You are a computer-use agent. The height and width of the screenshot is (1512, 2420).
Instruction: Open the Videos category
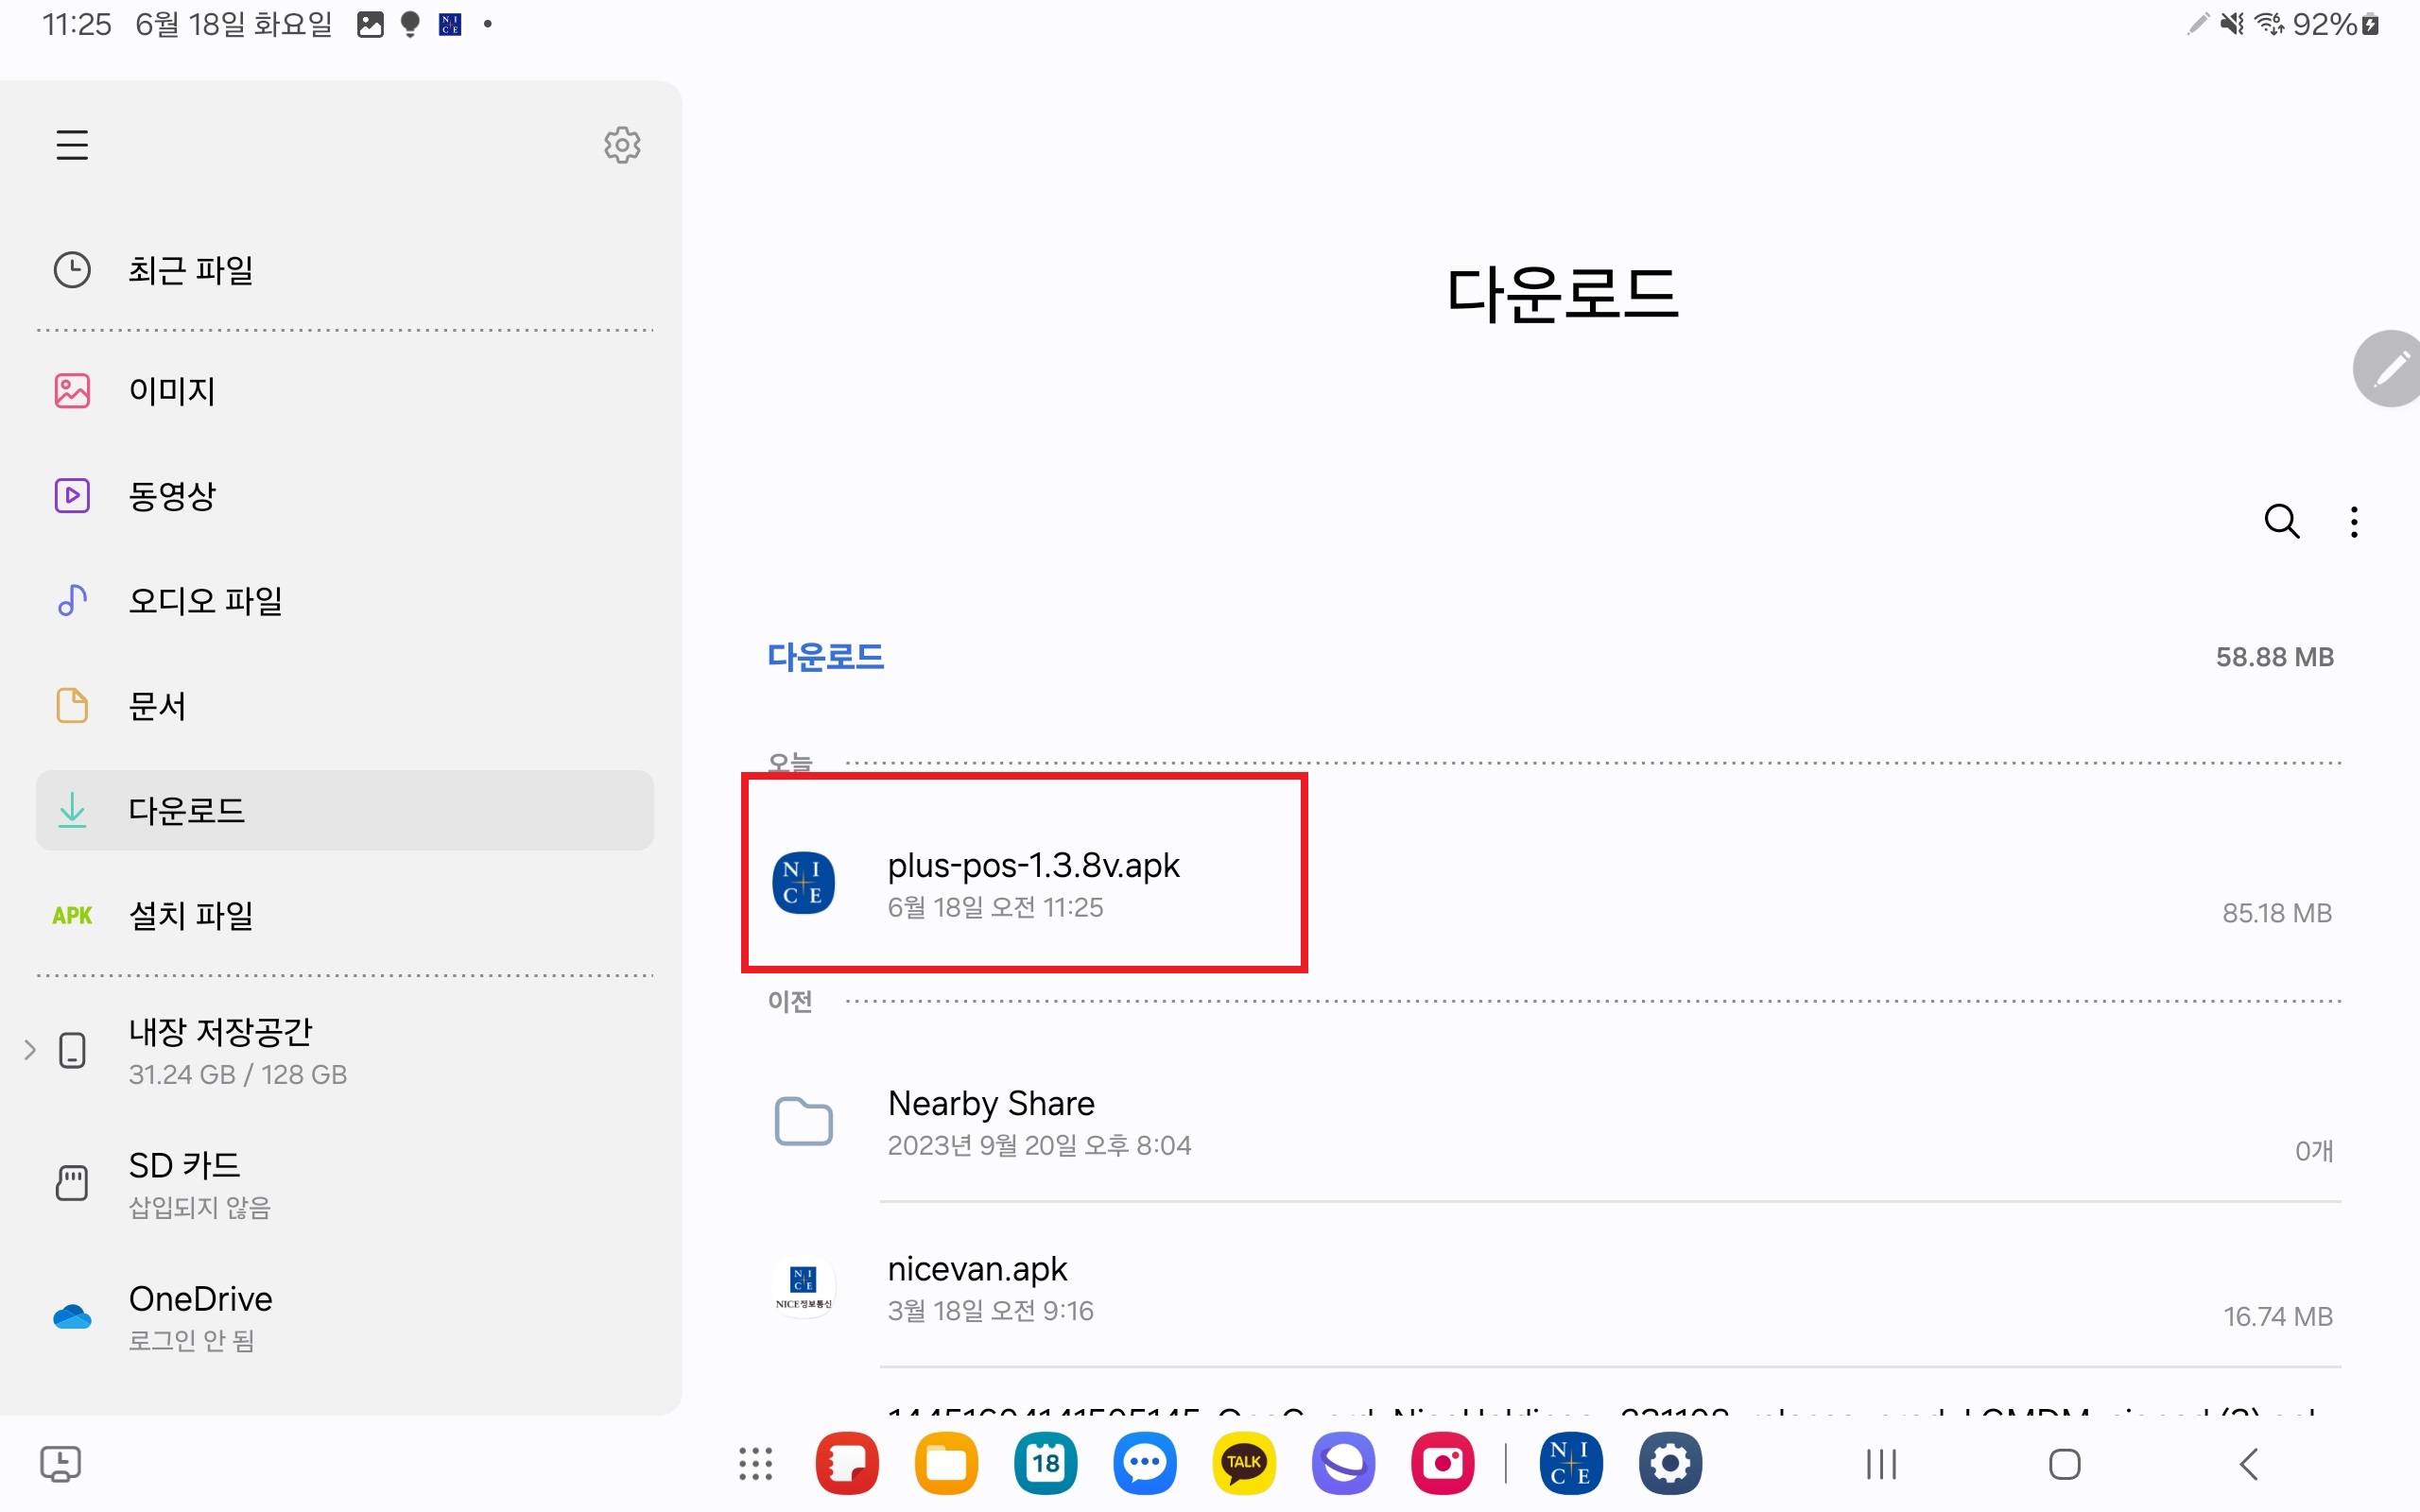pyautogui.click(x=172, y=496)
